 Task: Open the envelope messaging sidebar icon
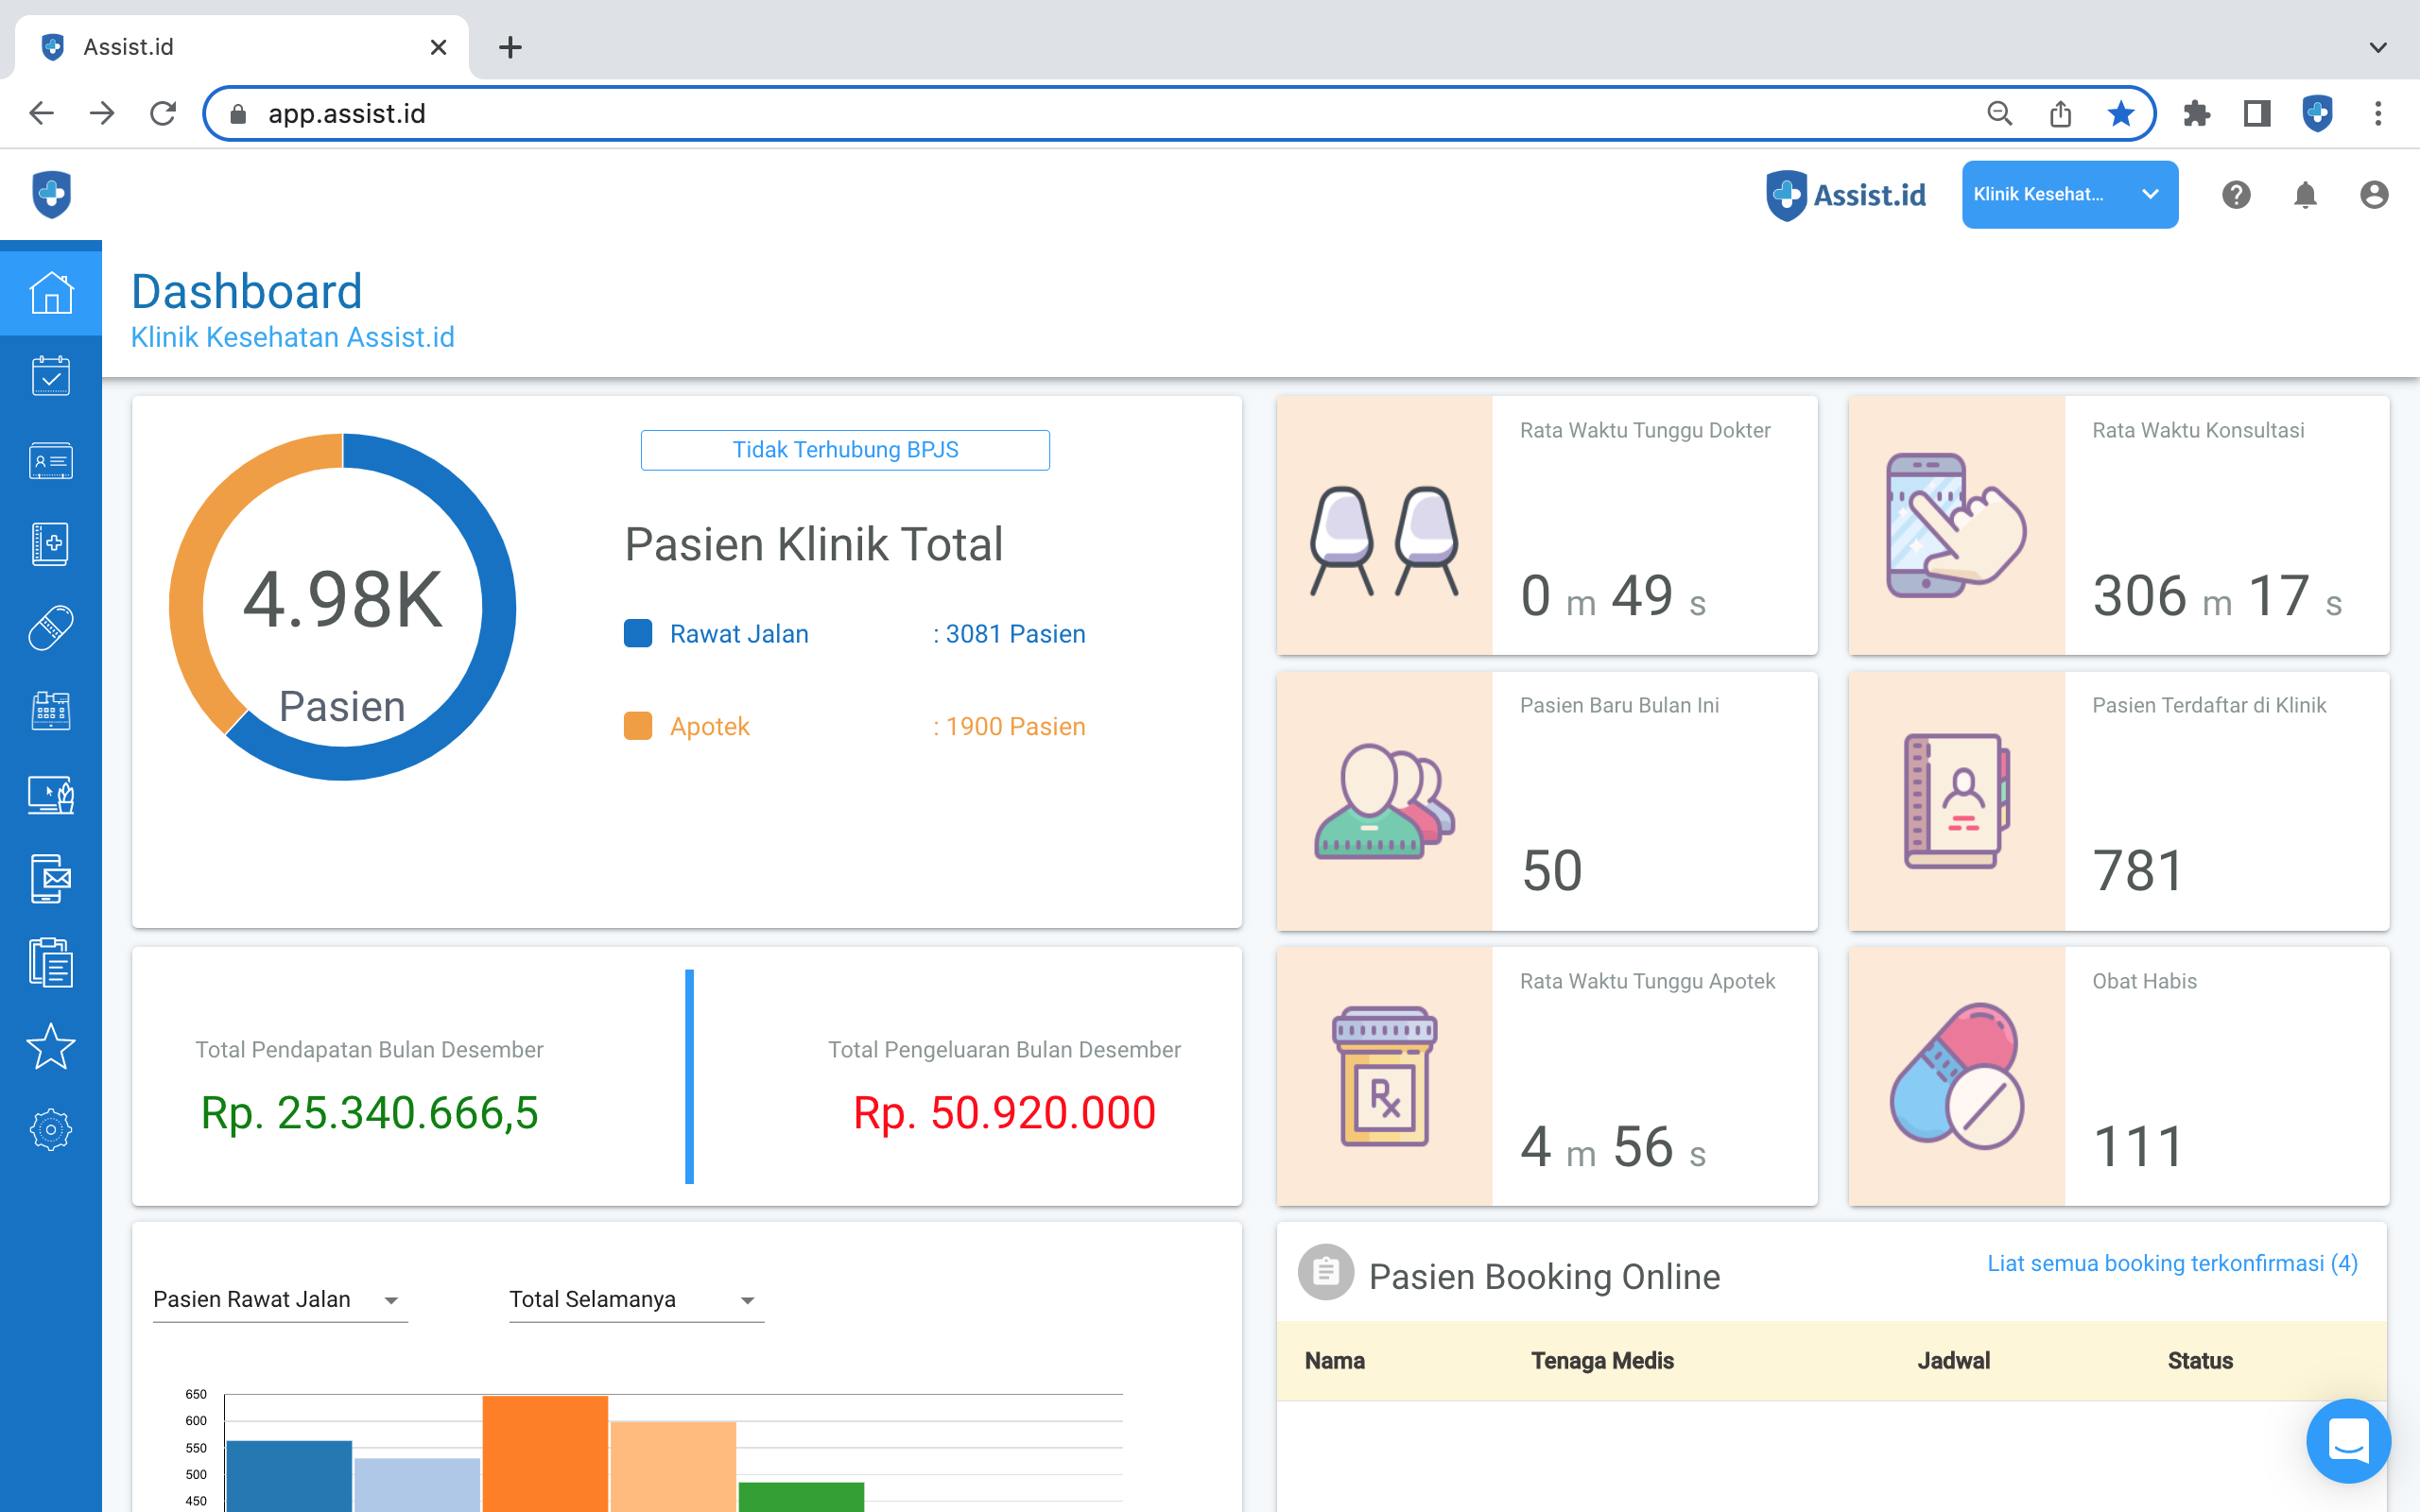51,879
